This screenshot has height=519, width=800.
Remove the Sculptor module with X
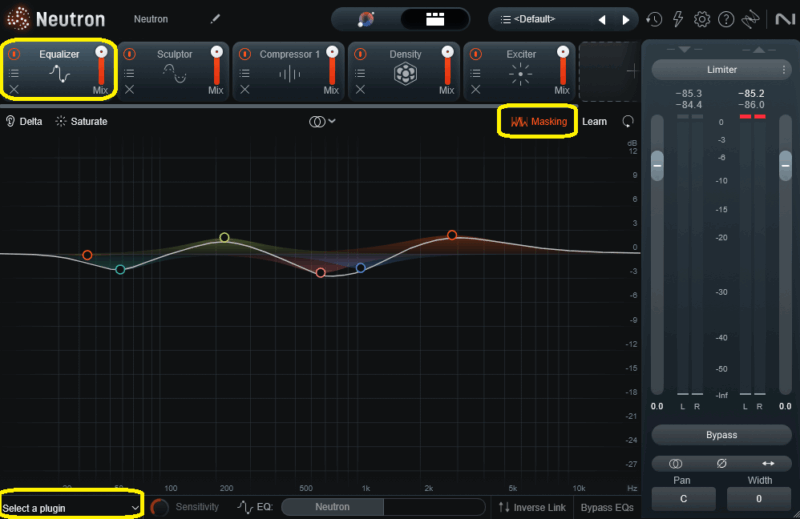(130, 90)
